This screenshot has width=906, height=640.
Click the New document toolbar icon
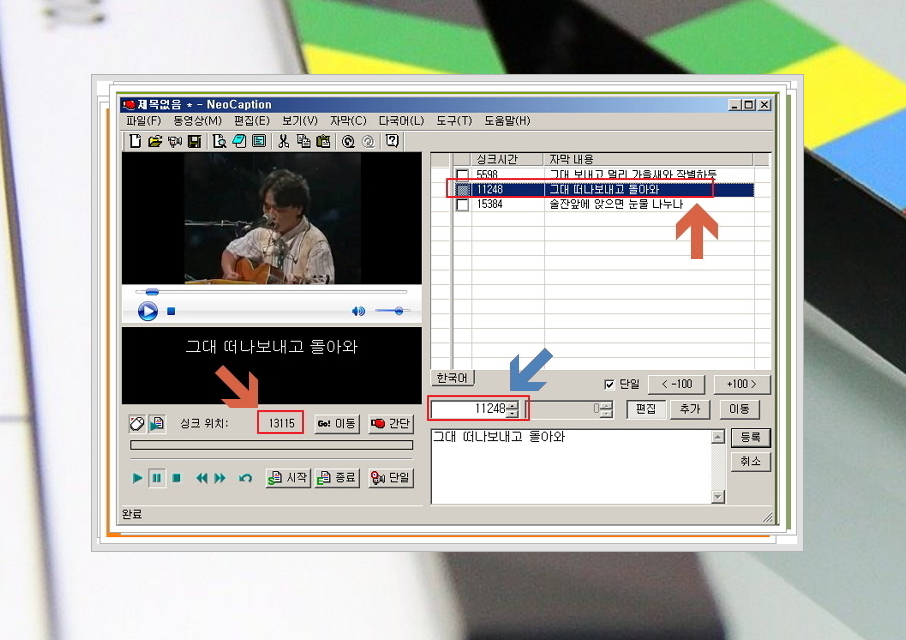point(135,141)
